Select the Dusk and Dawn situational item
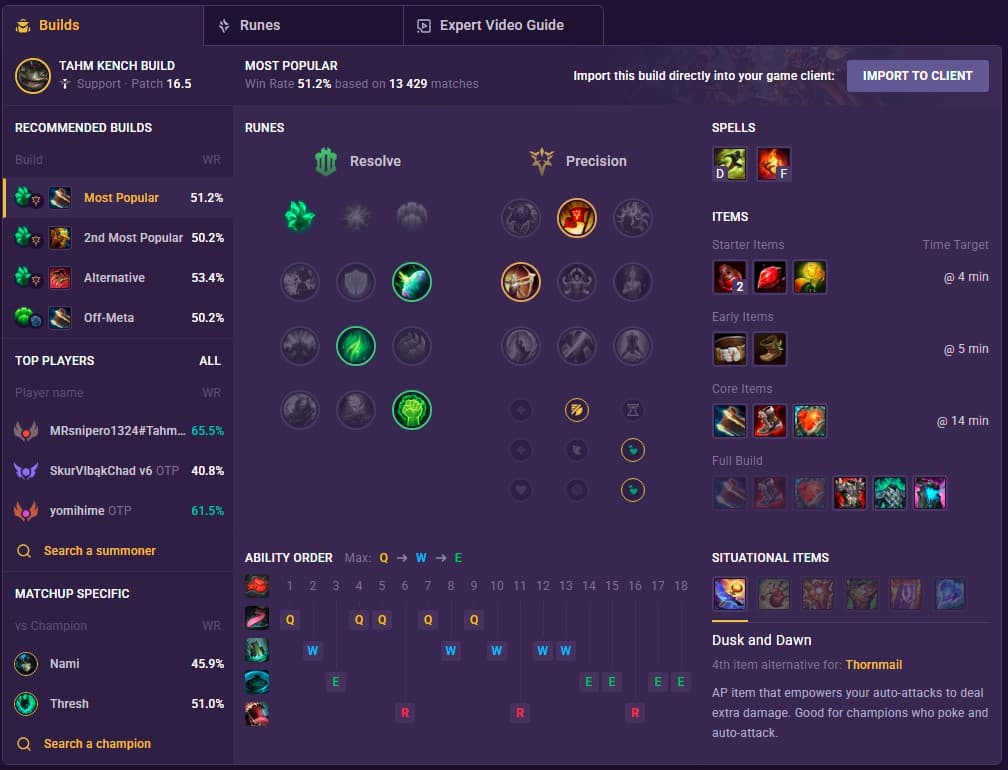Screen dimensions: 1008x770 (x=730, y=593)
